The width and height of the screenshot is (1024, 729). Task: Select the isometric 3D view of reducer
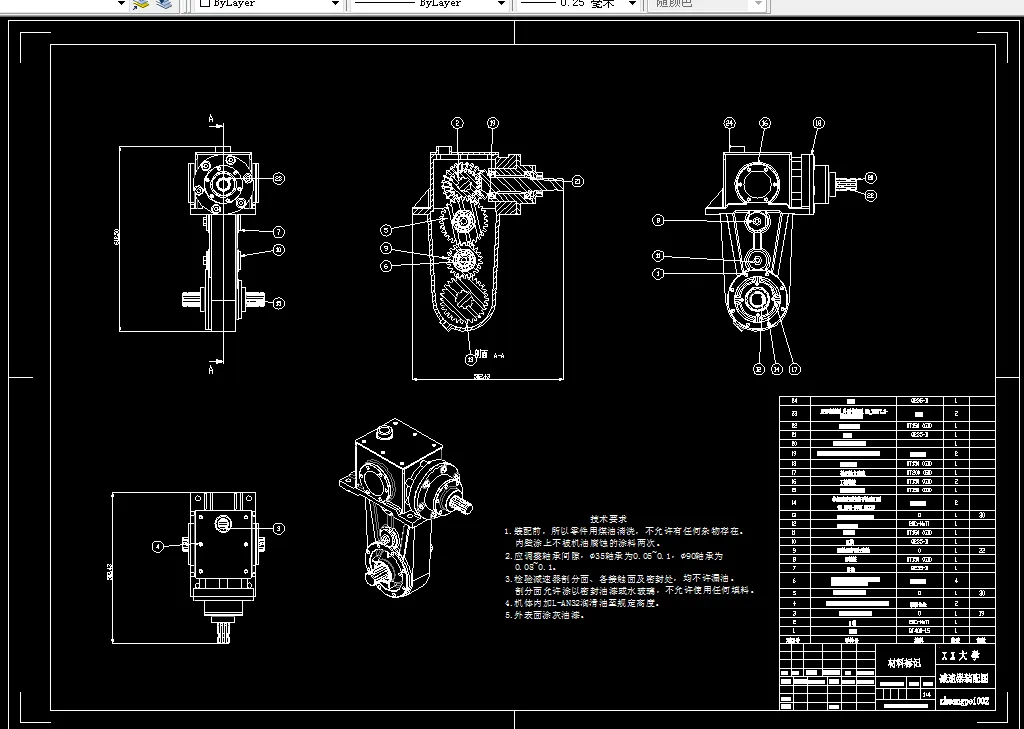405,508
